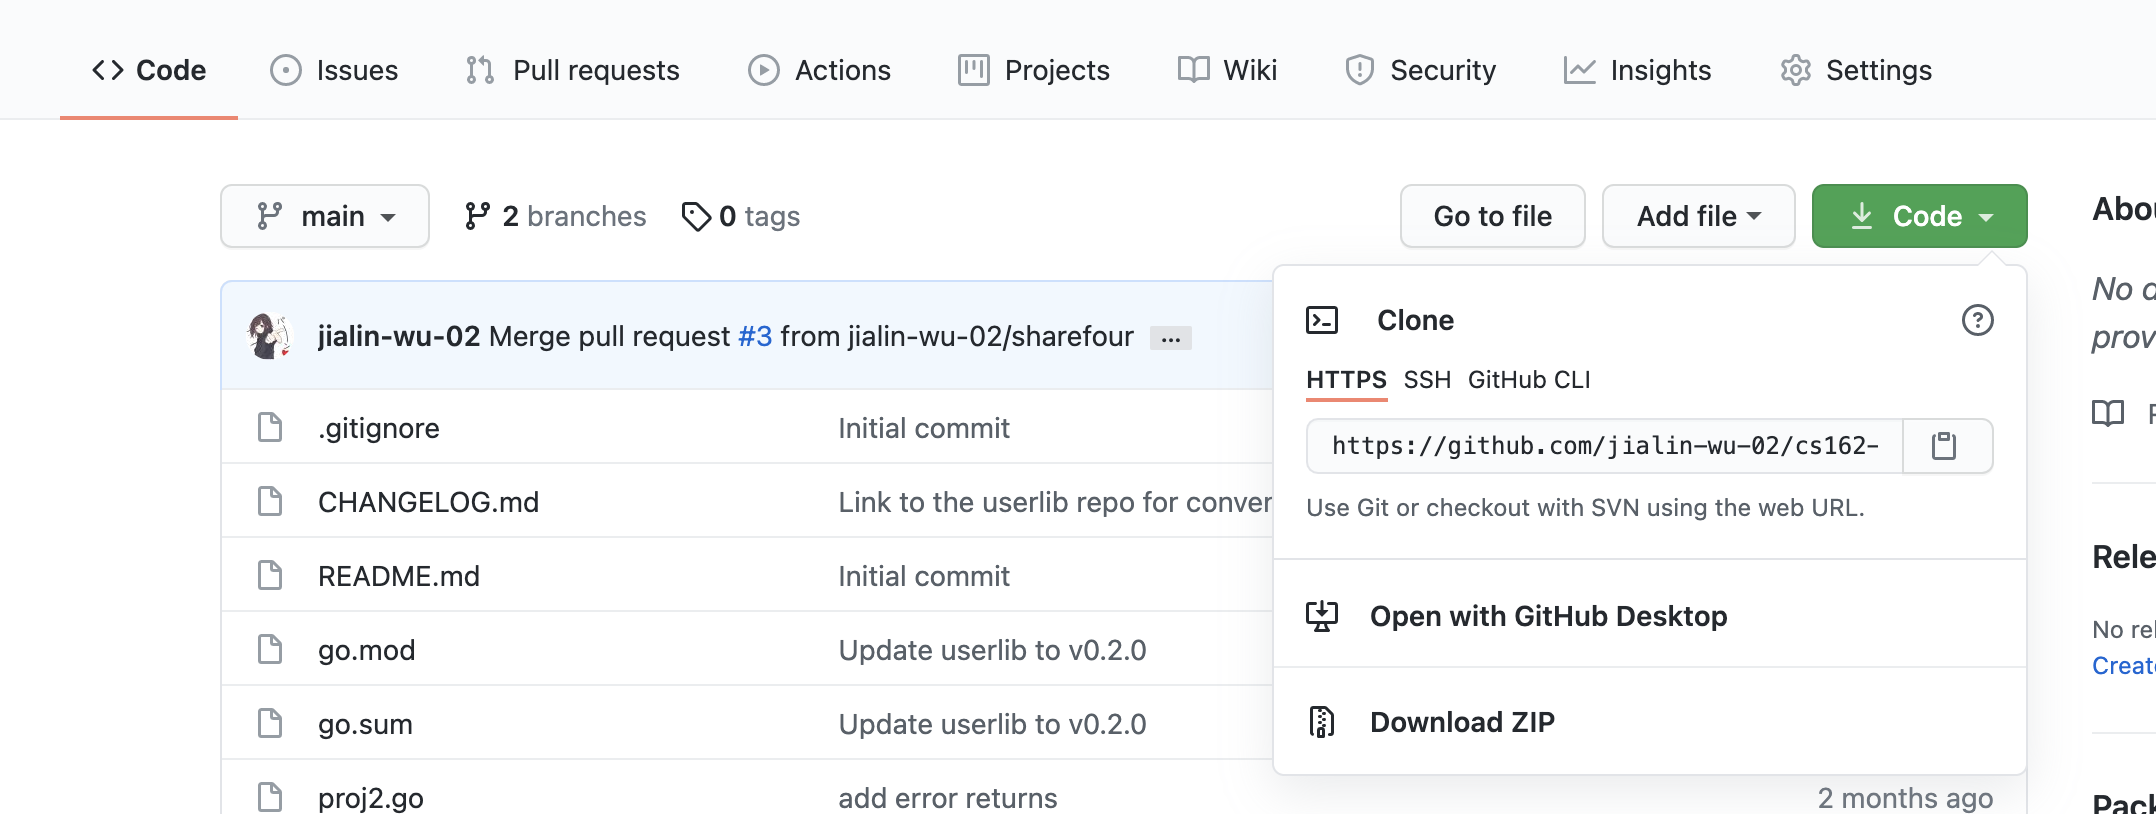
Task: Open .gitignore 'Initial commit' message
Action: (924, 428)
